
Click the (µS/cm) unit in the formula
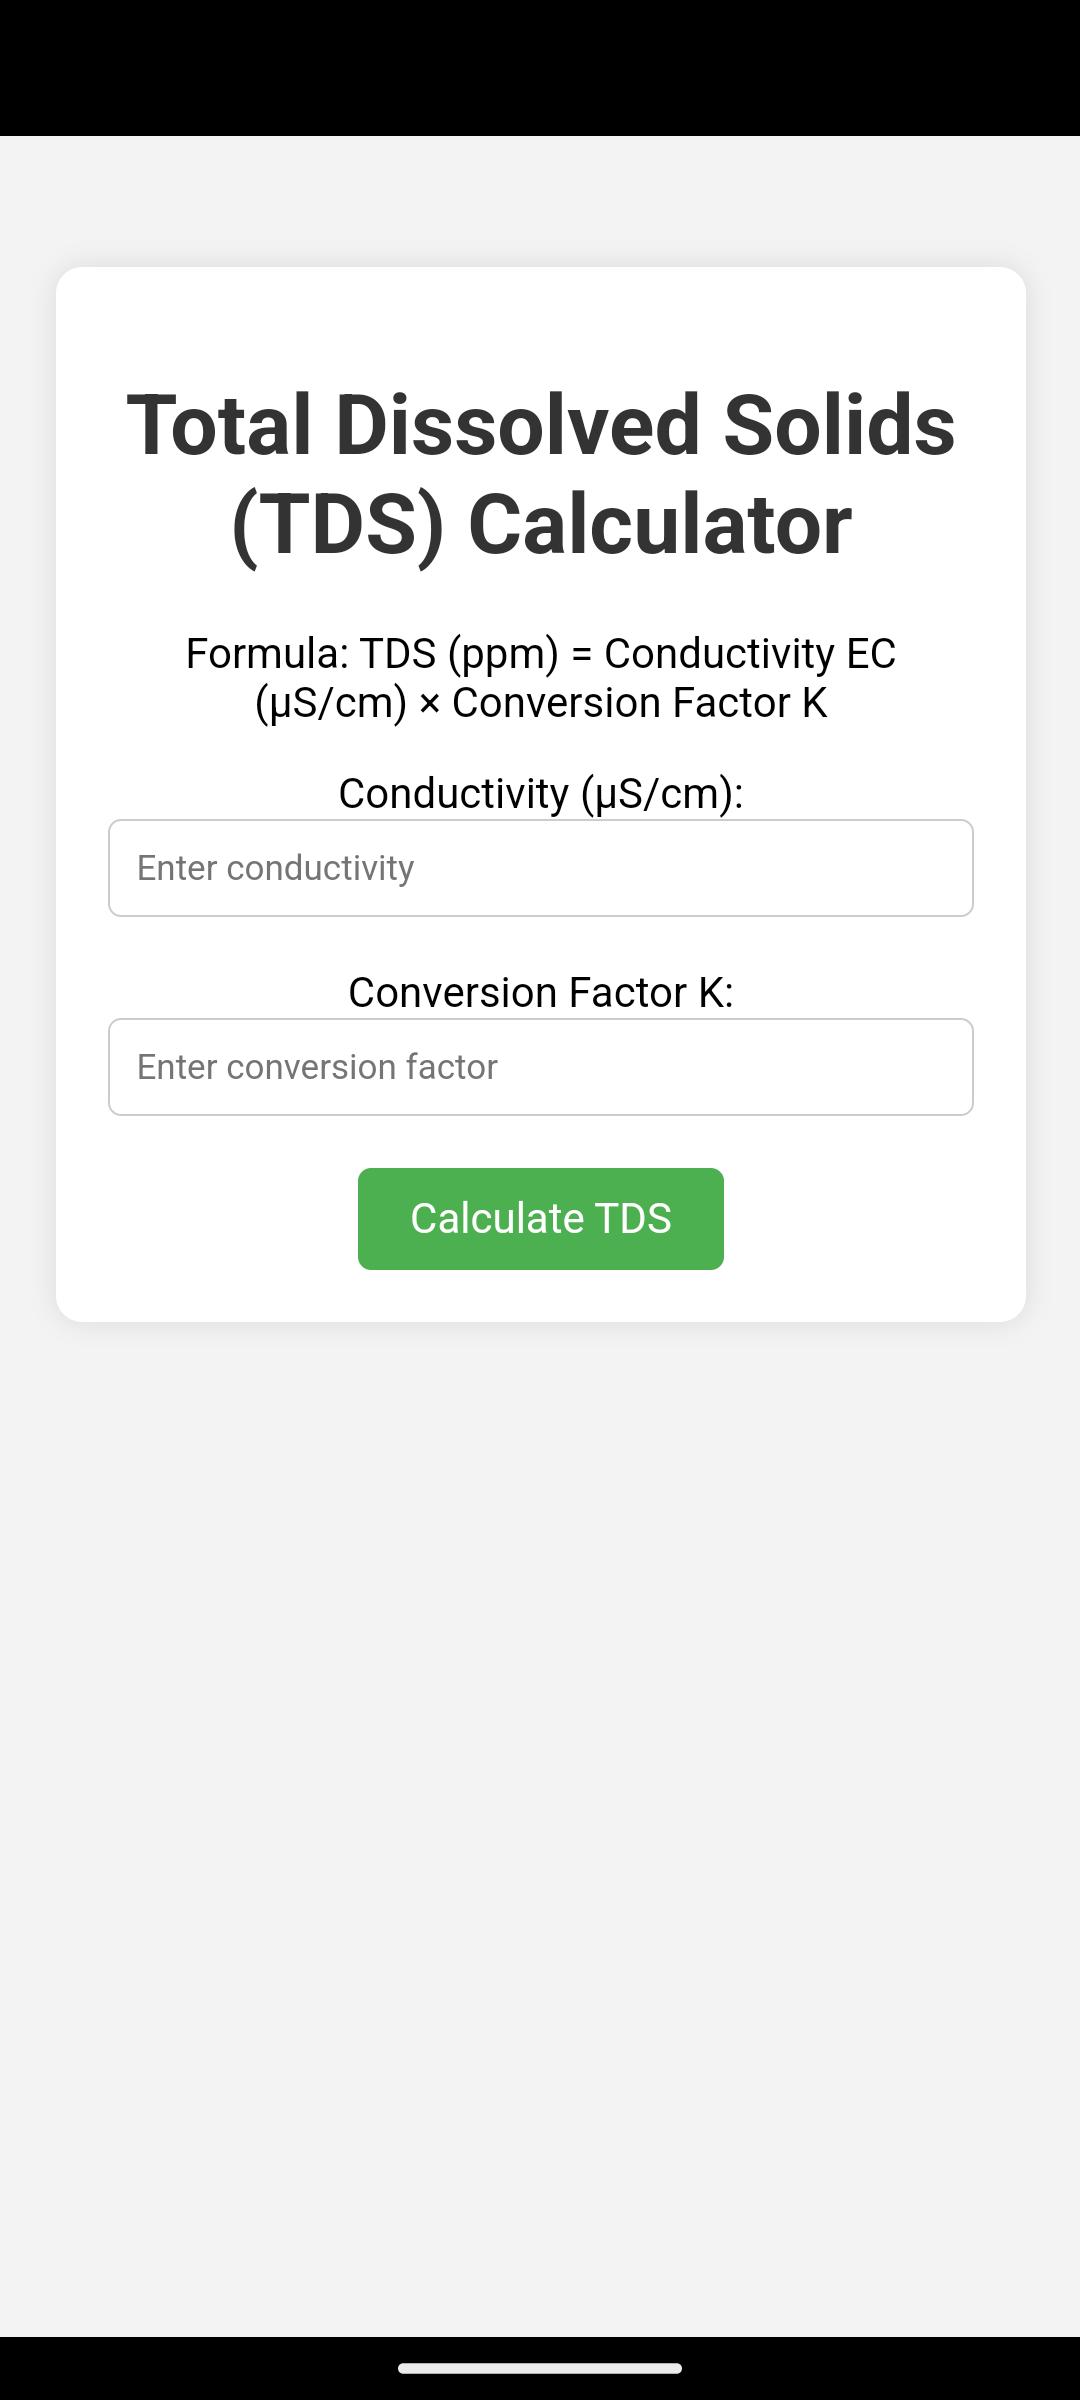coord(331,703)
